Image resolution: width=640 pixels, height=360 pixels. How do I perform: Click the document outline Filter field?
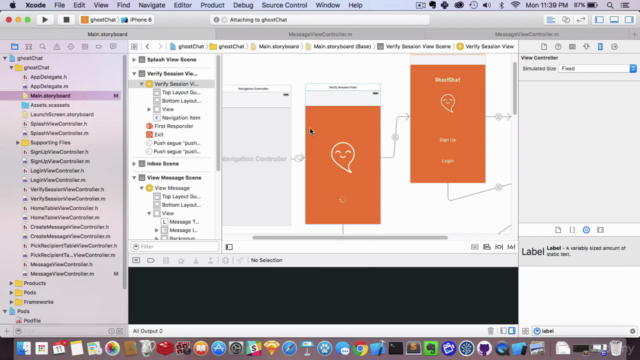(x=175, y=247)
